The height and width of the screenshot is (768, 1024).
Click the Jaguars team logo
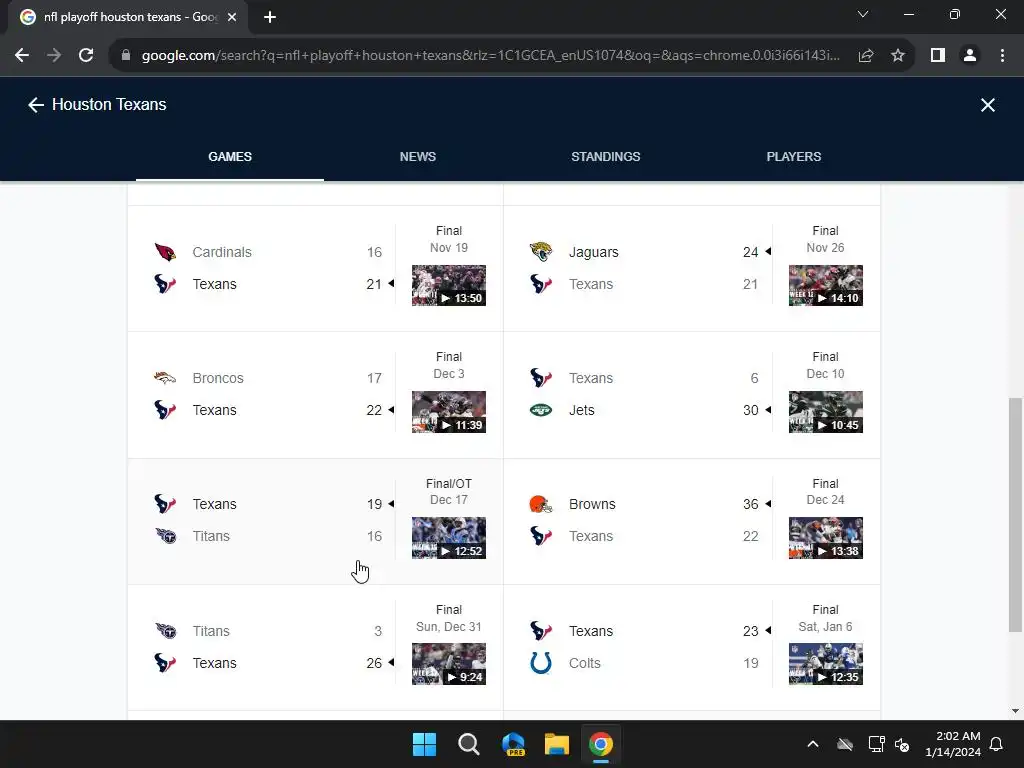541,252
